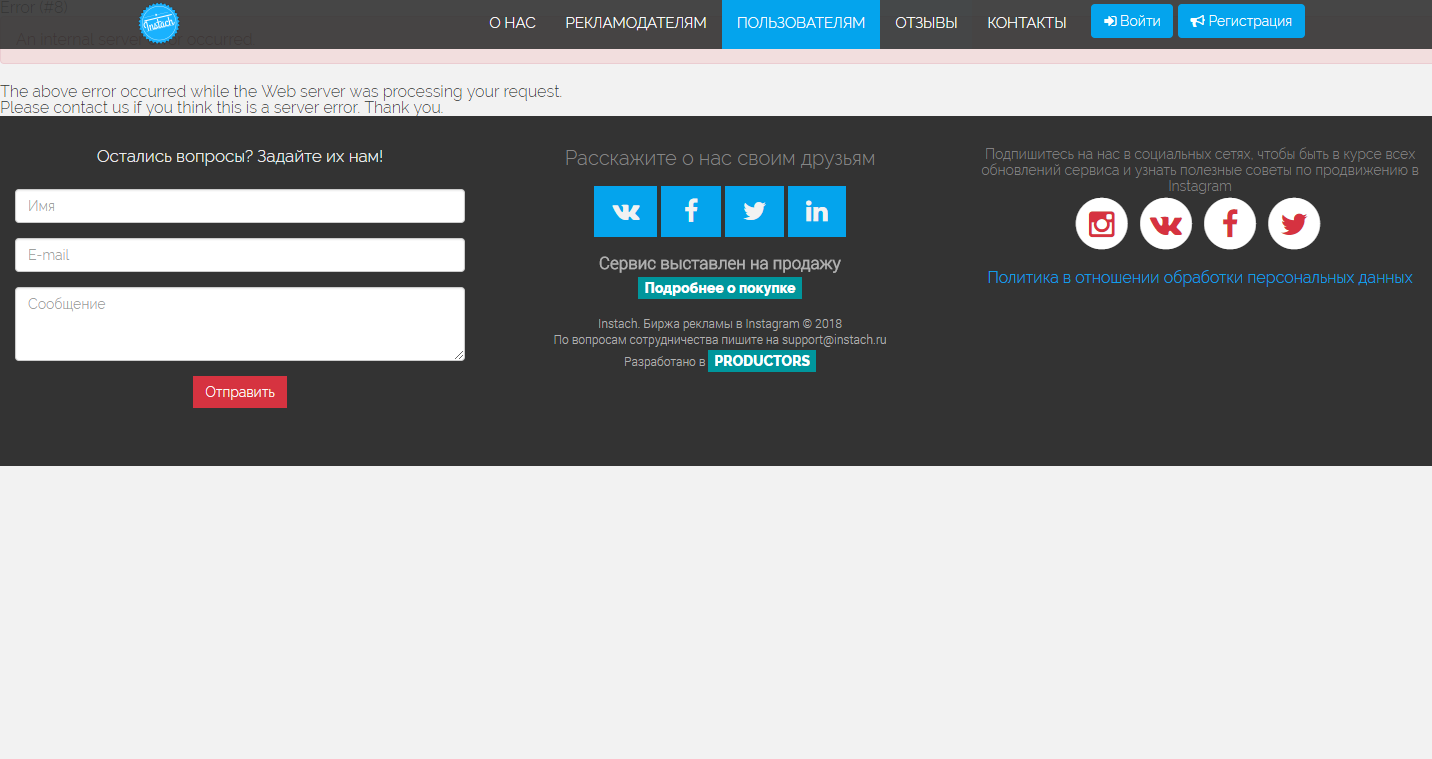
Task: Share via VK blue square icon
Action: coord(625,211)
